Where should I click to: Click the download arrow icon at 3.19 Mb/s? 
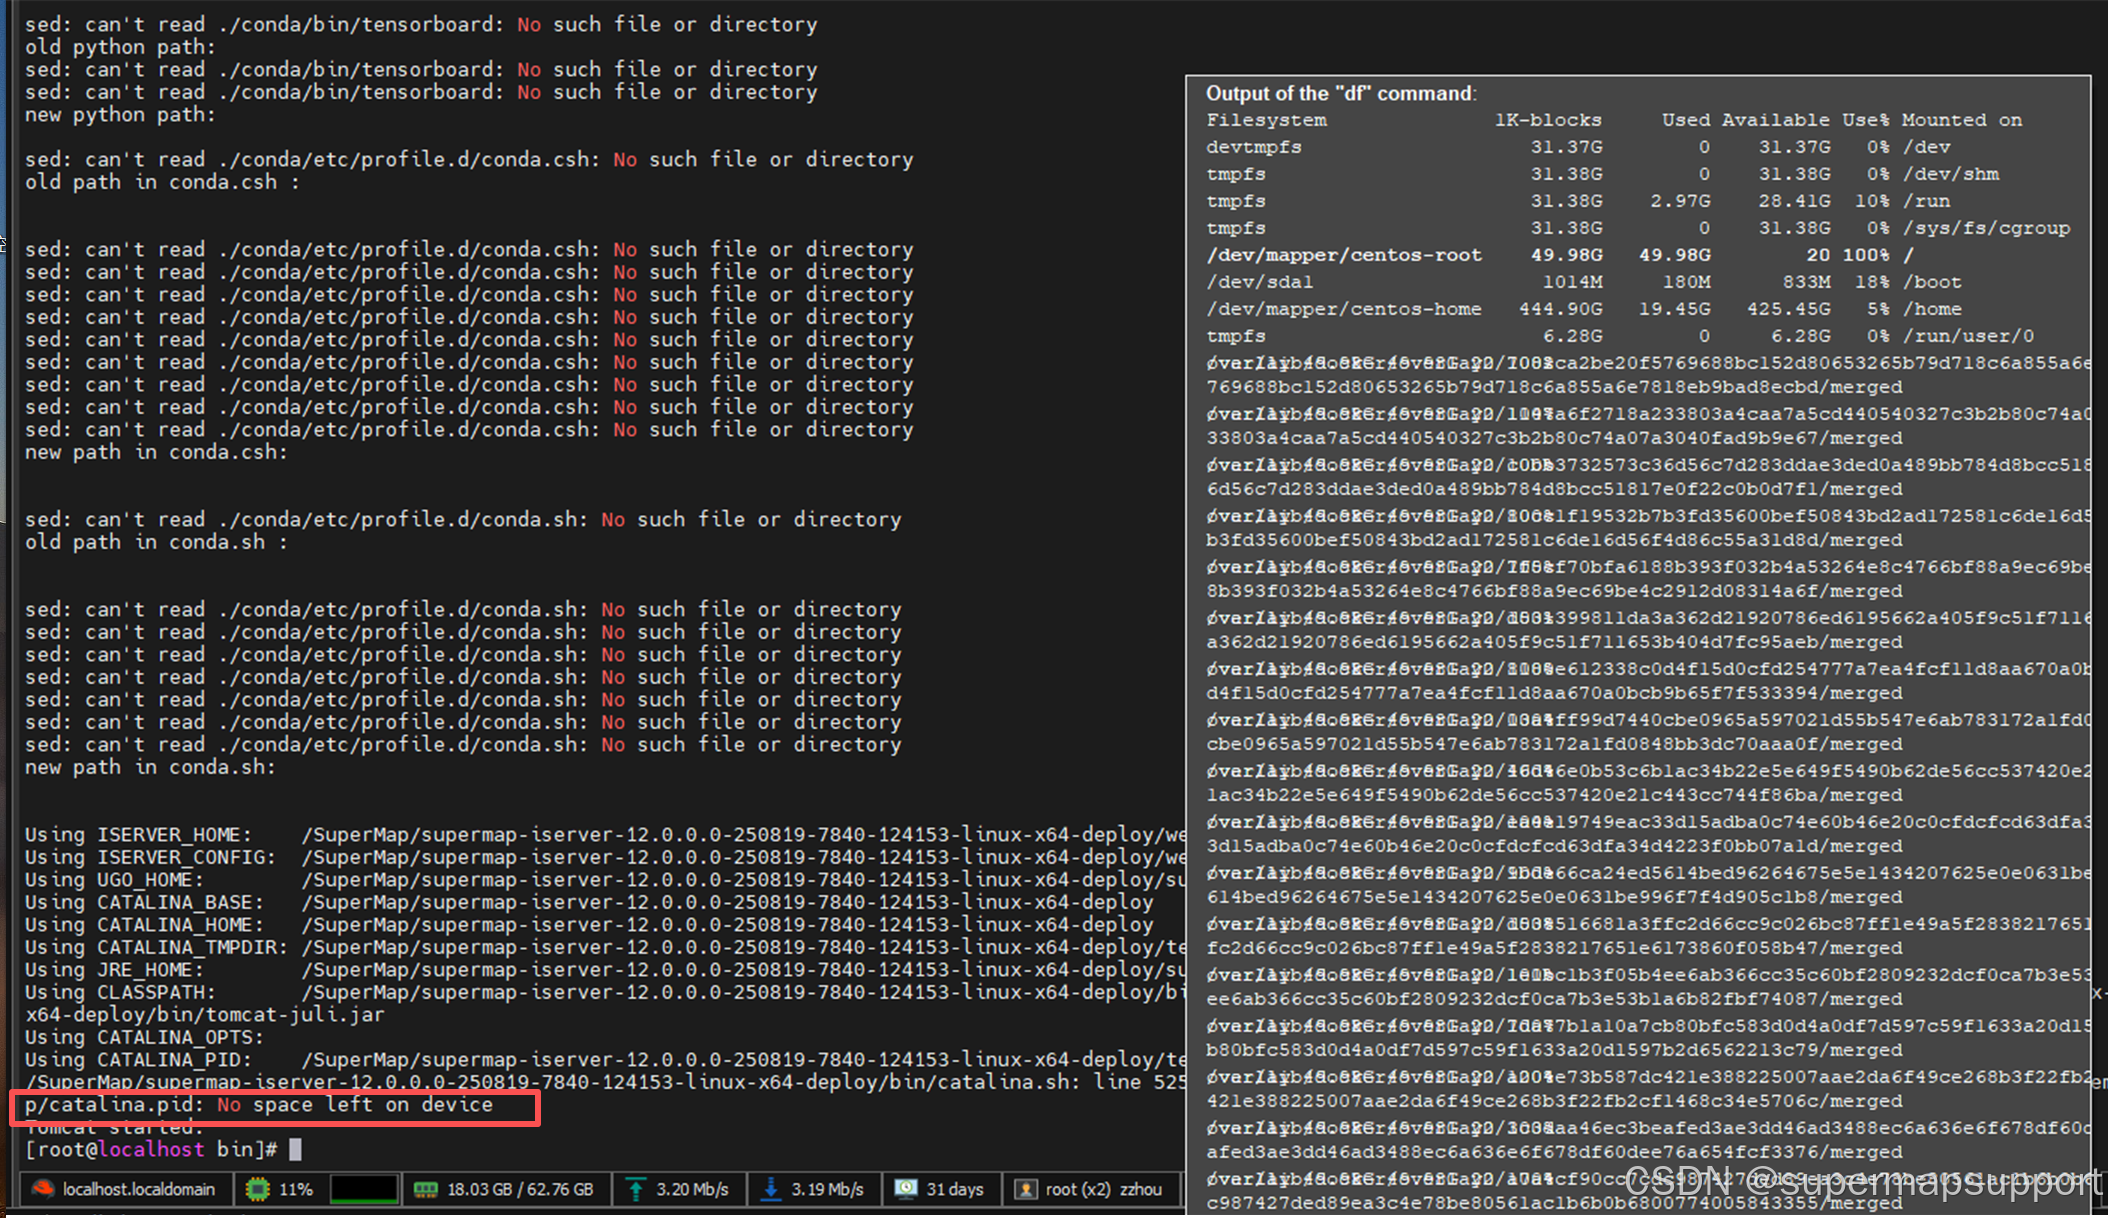pos(770,1189)
